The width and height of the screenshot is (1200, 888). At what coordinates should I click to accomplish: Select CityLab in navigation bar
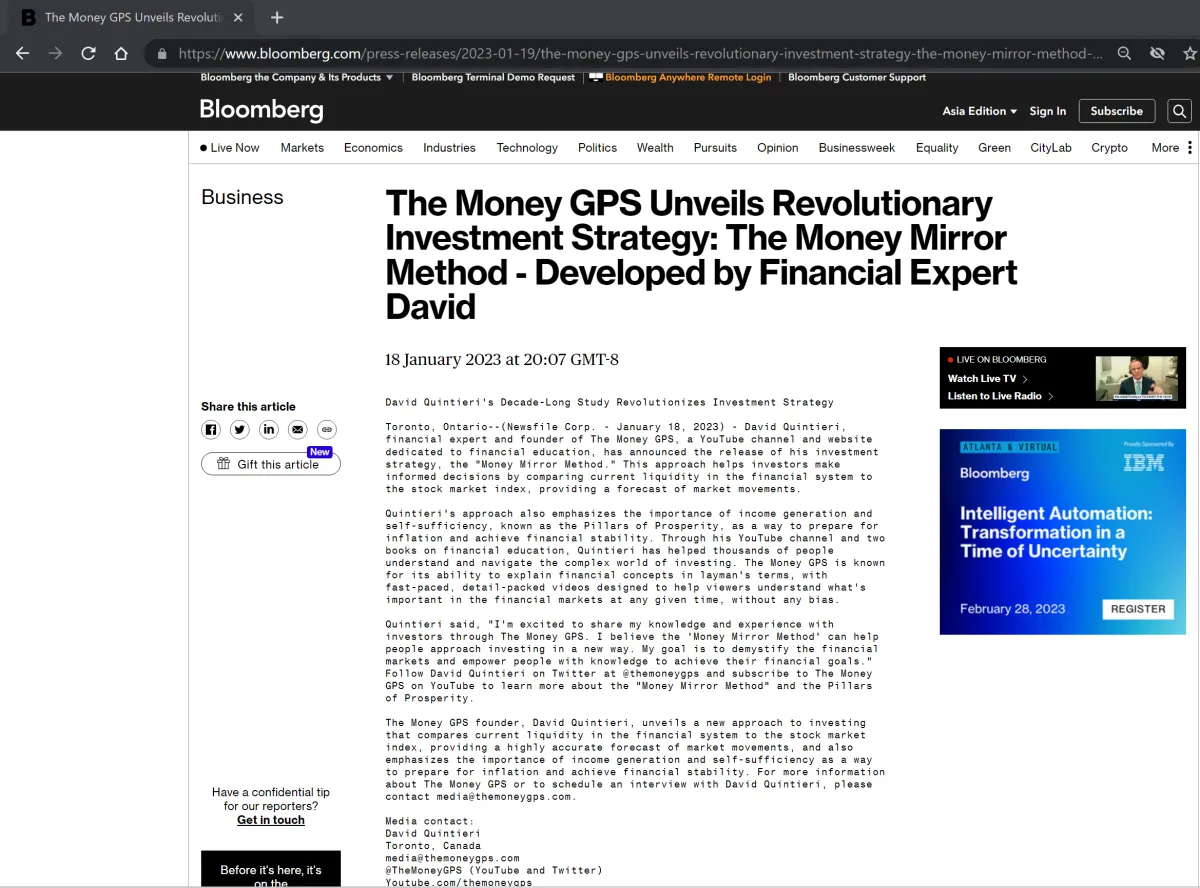pos(1051,148)
